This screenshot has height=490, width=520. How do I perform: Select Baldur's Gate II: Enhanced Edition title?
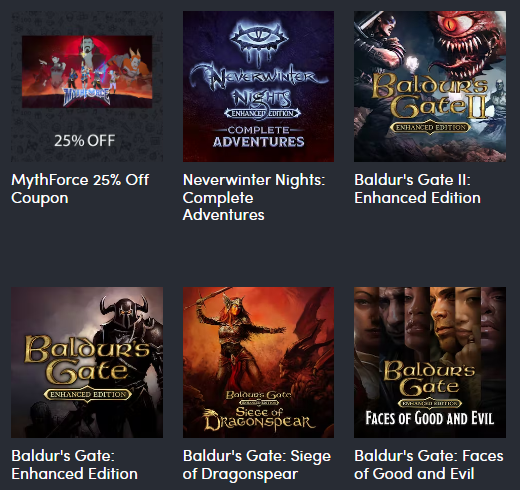[x=417, y=189]
